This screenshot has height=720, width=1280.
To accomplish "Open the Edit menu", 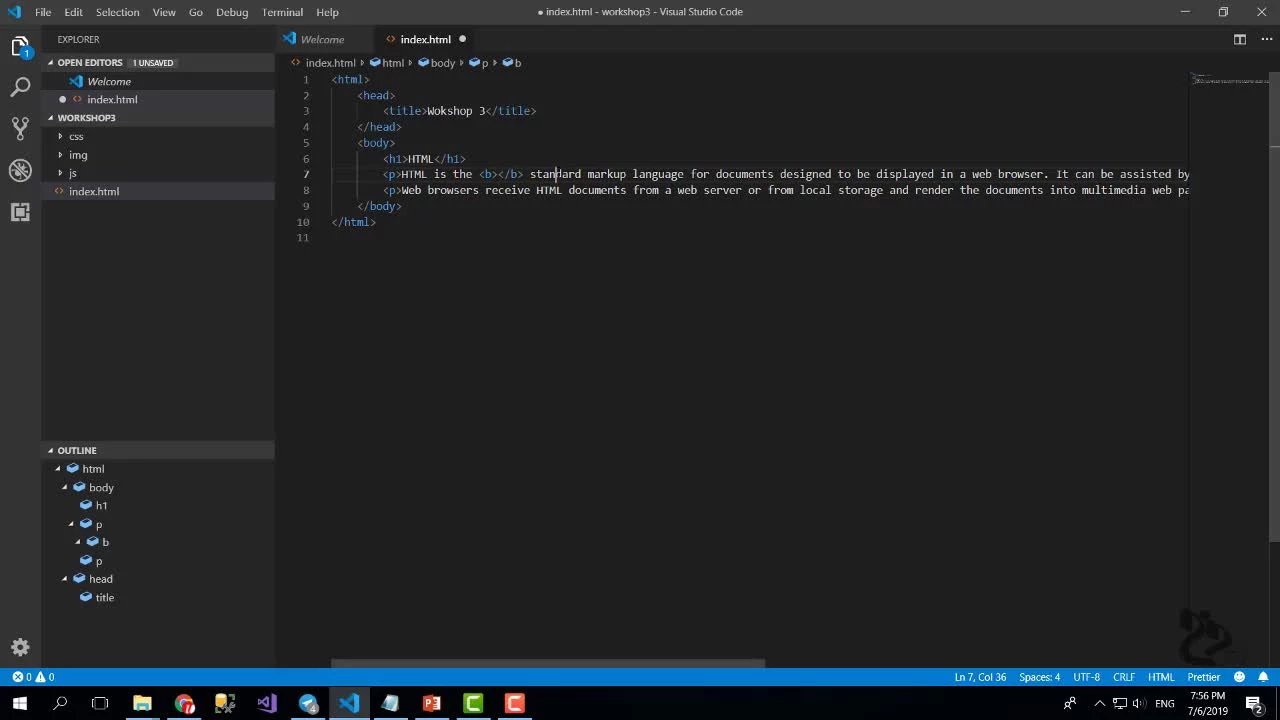I will 74,12.
